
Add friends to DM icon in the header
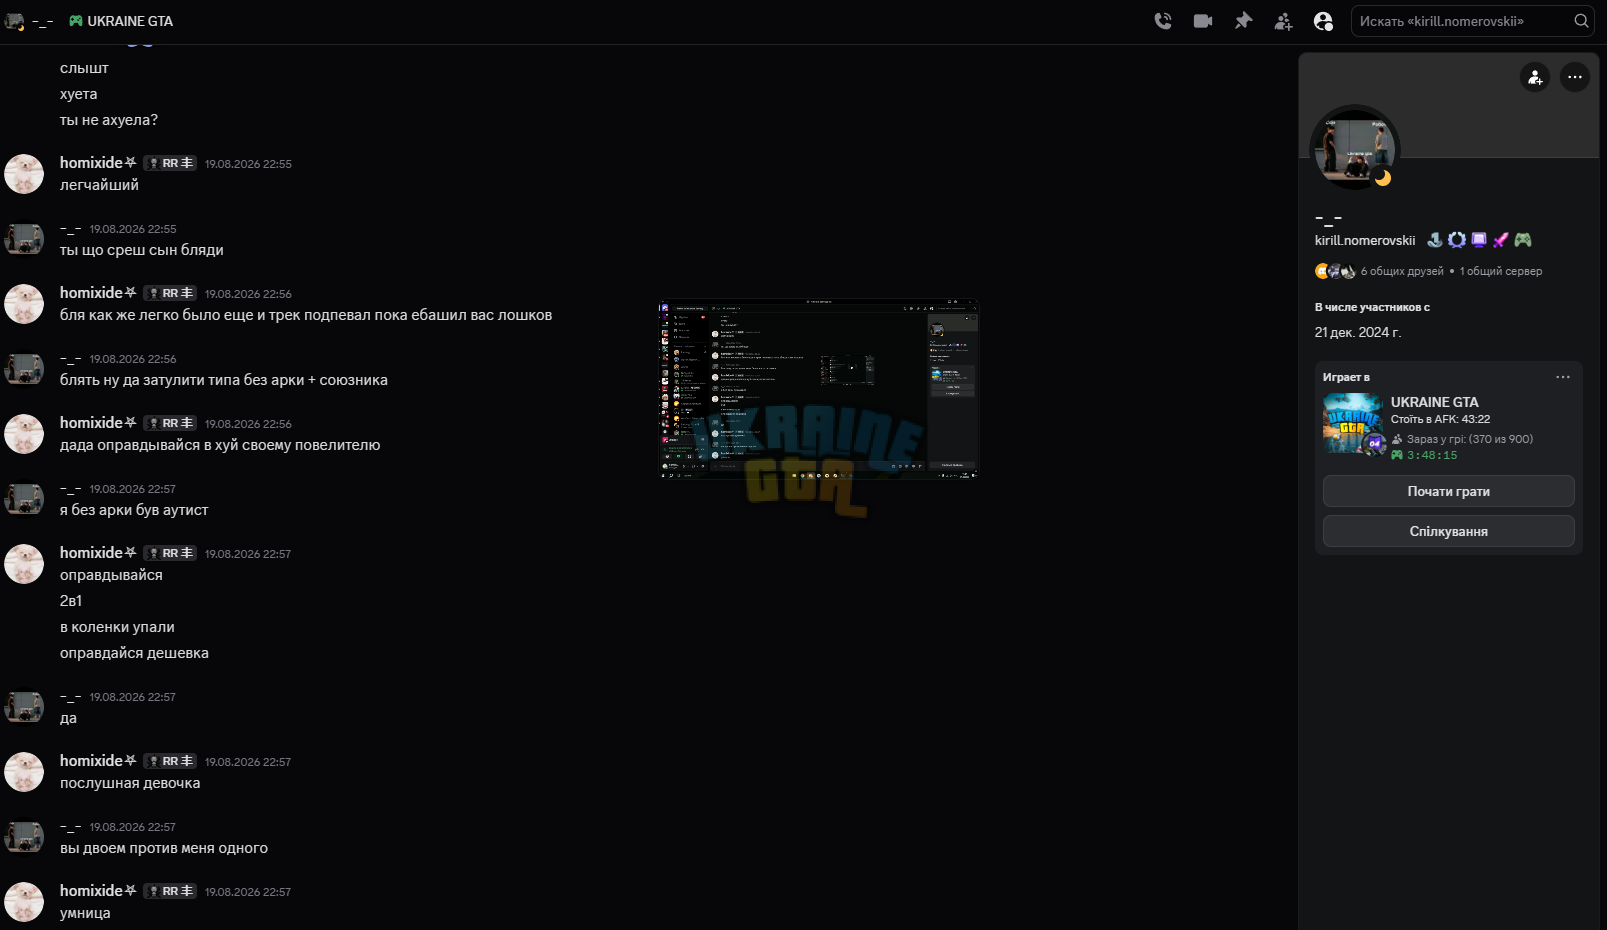1283,21
